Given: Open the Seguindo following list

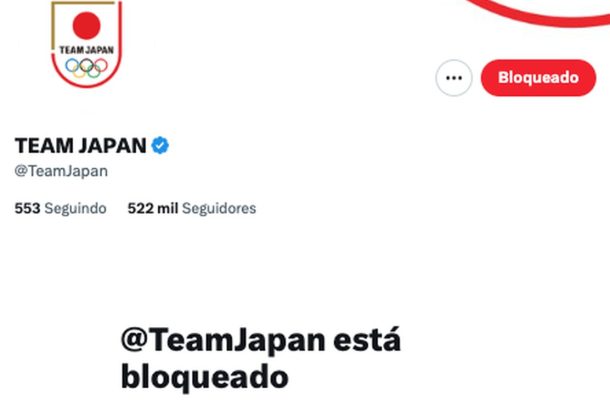Looking at the screenshot, I should coord(60,209).
